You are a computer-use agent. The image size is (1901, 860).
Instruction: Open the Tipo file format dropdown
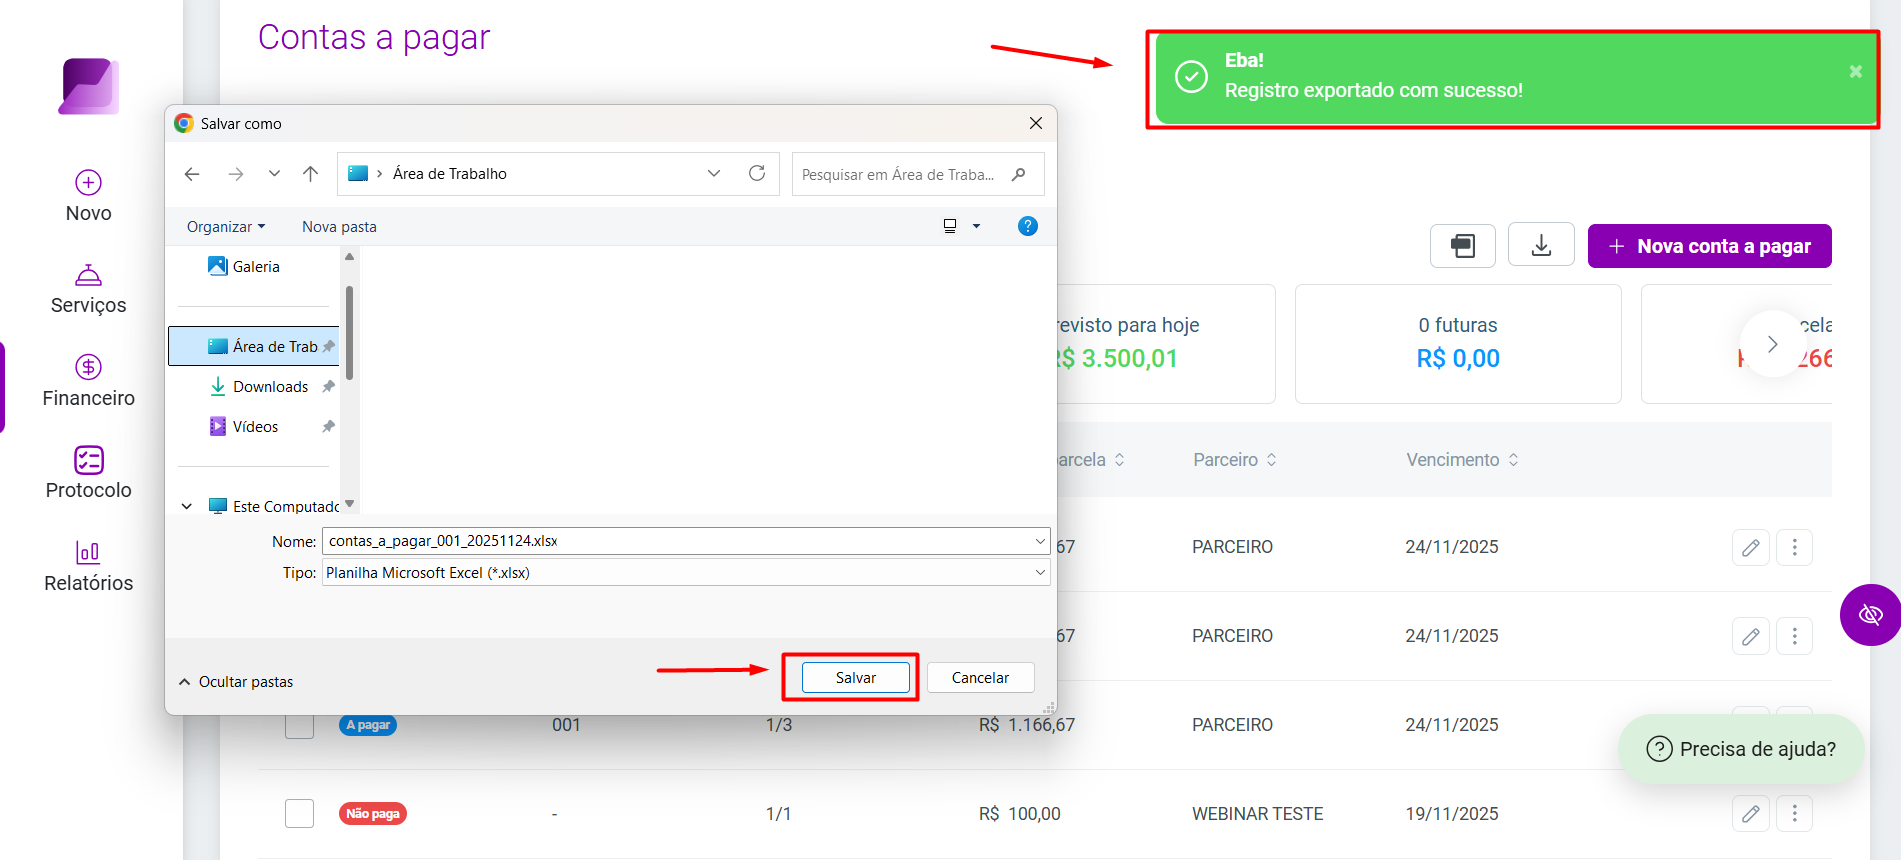tap(686, 573)
